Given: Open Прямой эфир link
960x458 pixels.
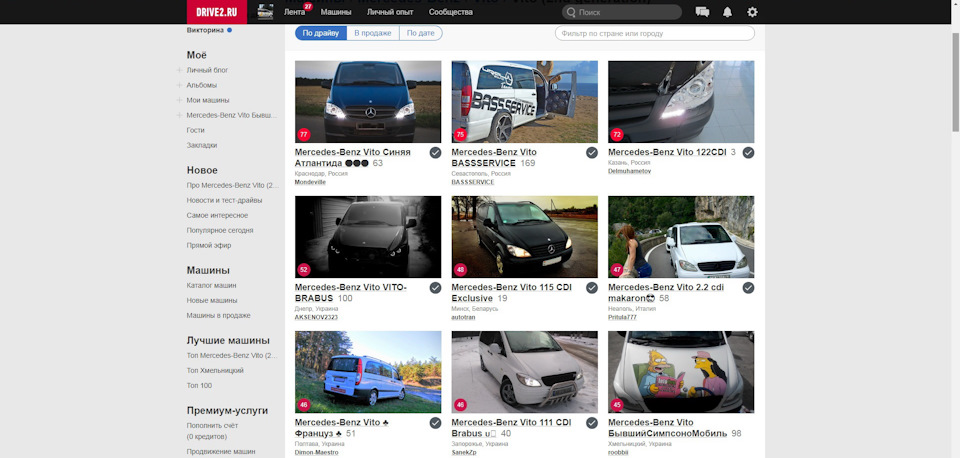Looking at the screenshot, I should point(209,246).
